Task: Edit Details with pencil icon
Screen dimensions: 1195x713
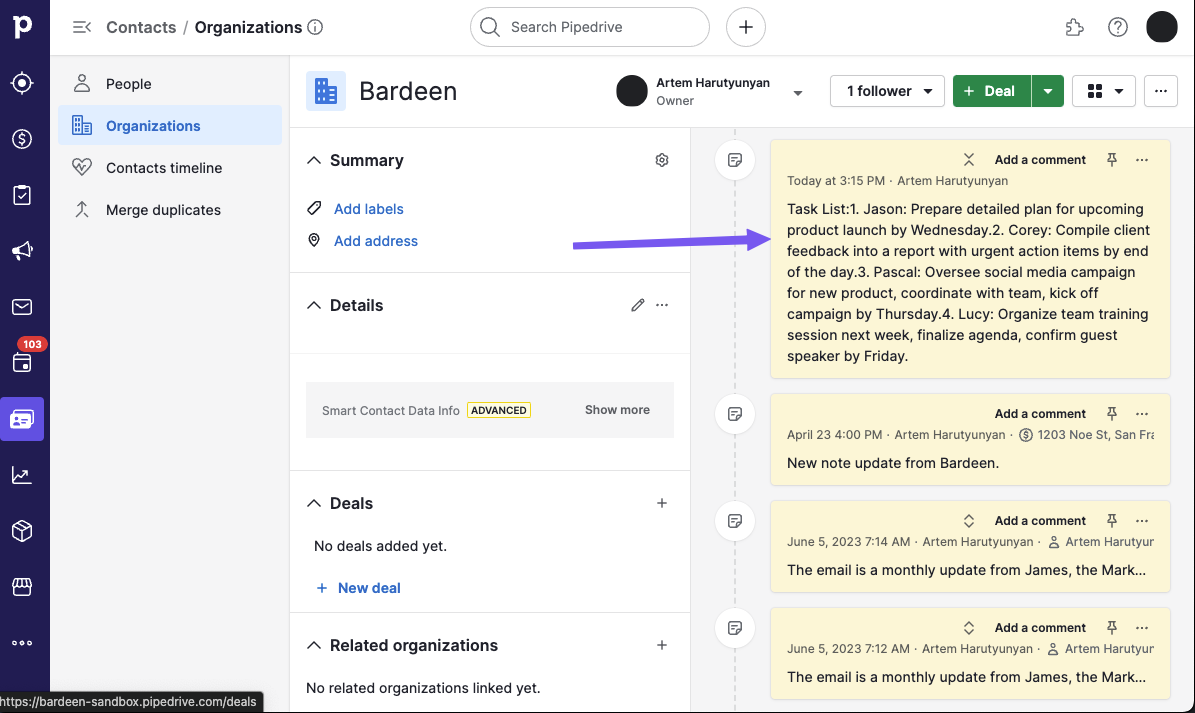Action: point(638,305)
